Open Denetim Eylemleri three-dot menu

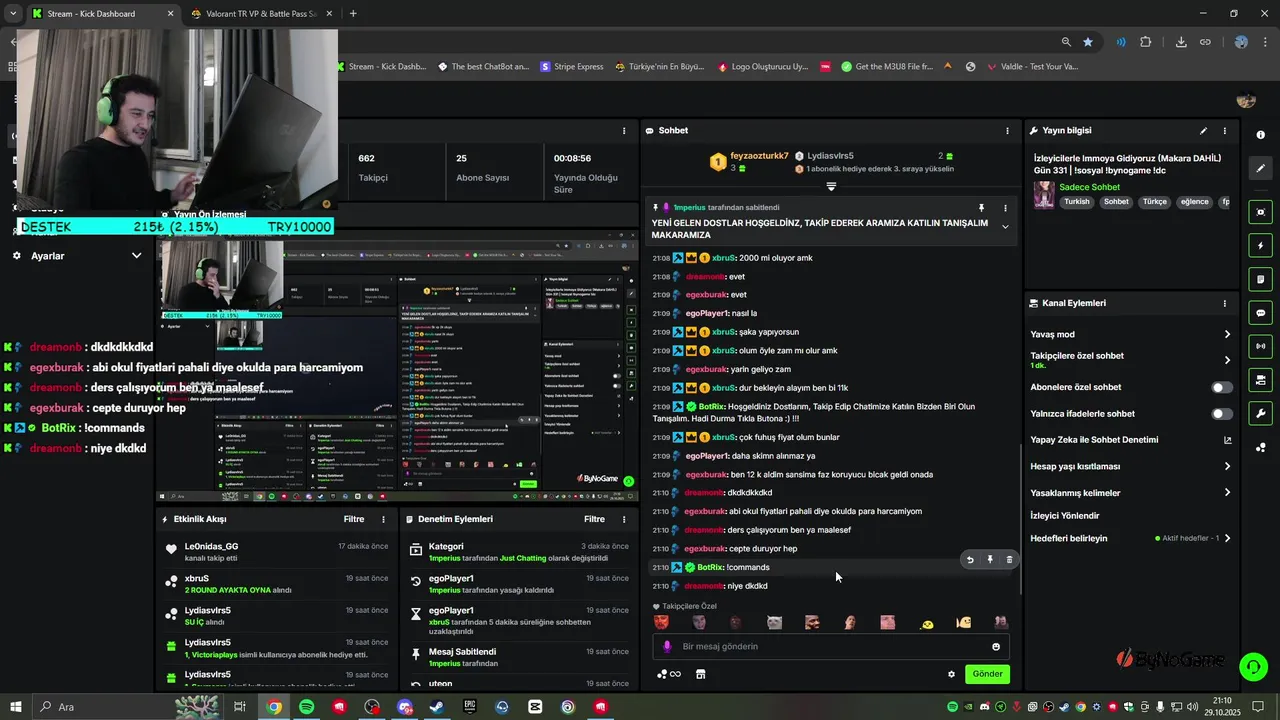click(x=624, y=519)
